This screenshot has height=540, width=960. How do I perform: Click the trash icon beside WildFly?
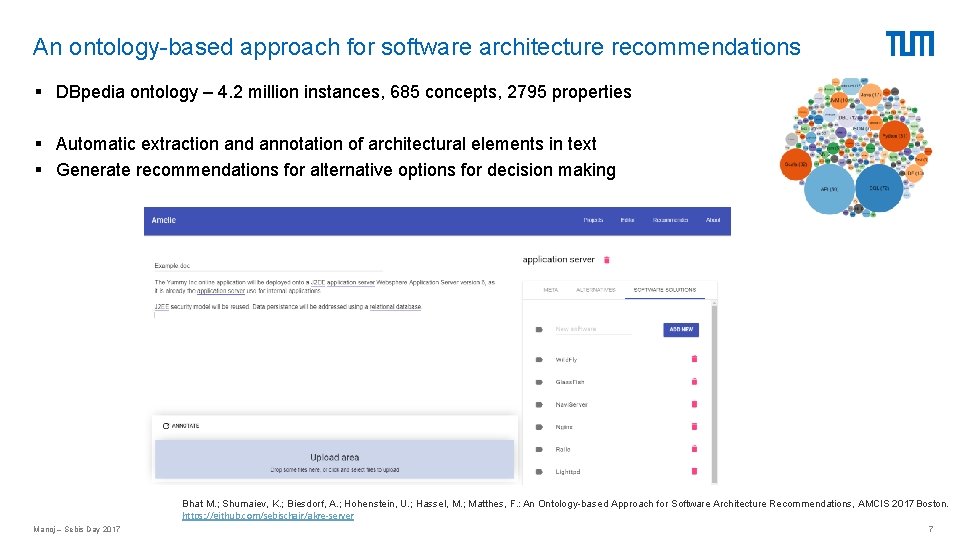pyautogui.click(x=694, y=359)
